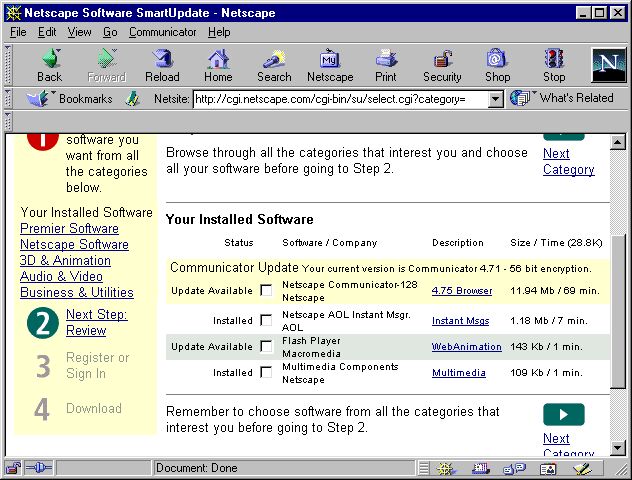Open the 3D & Animation link
The width and height of the screenshot is (632, 480).
(x=65, y=261)
